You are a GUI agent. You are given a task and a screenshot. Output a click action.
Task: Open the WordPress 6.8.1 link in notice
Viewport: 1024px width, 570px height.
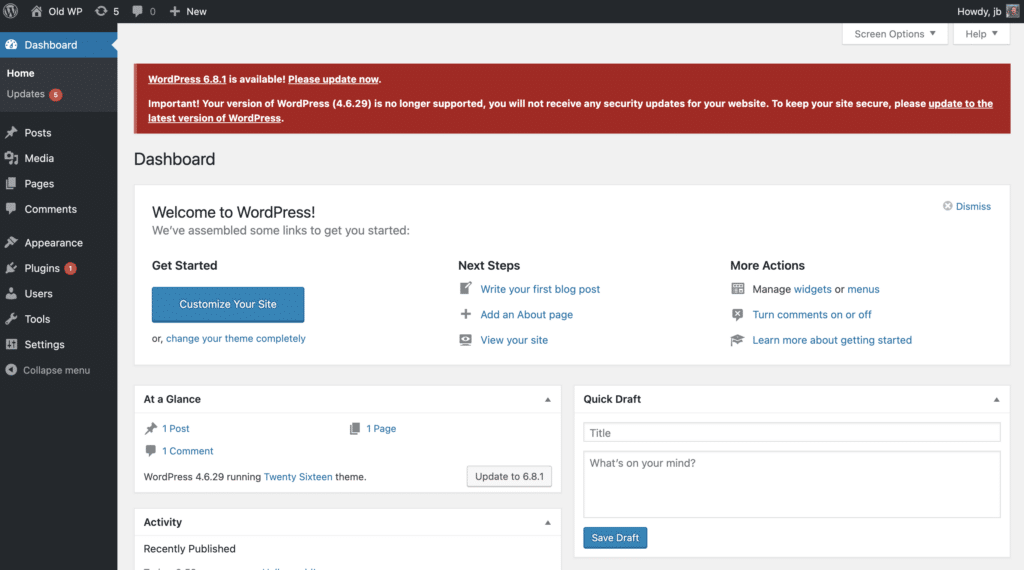click(187, 79)
